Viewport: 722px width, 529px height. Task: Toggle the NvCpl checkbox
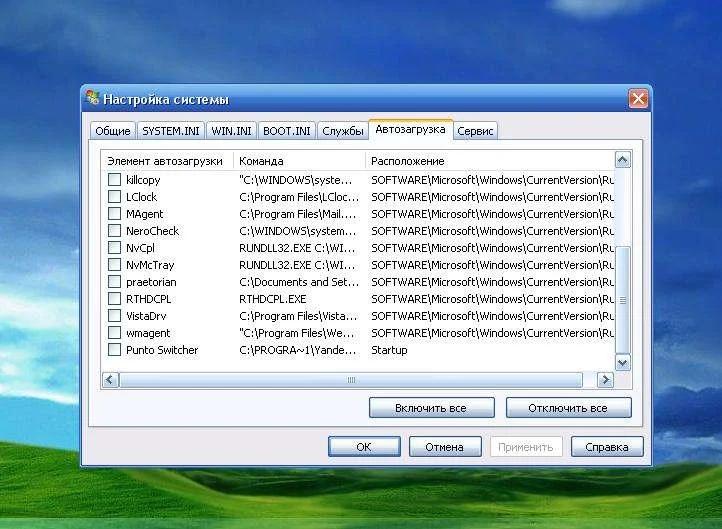pyautogui.click(x=114, y=248)
